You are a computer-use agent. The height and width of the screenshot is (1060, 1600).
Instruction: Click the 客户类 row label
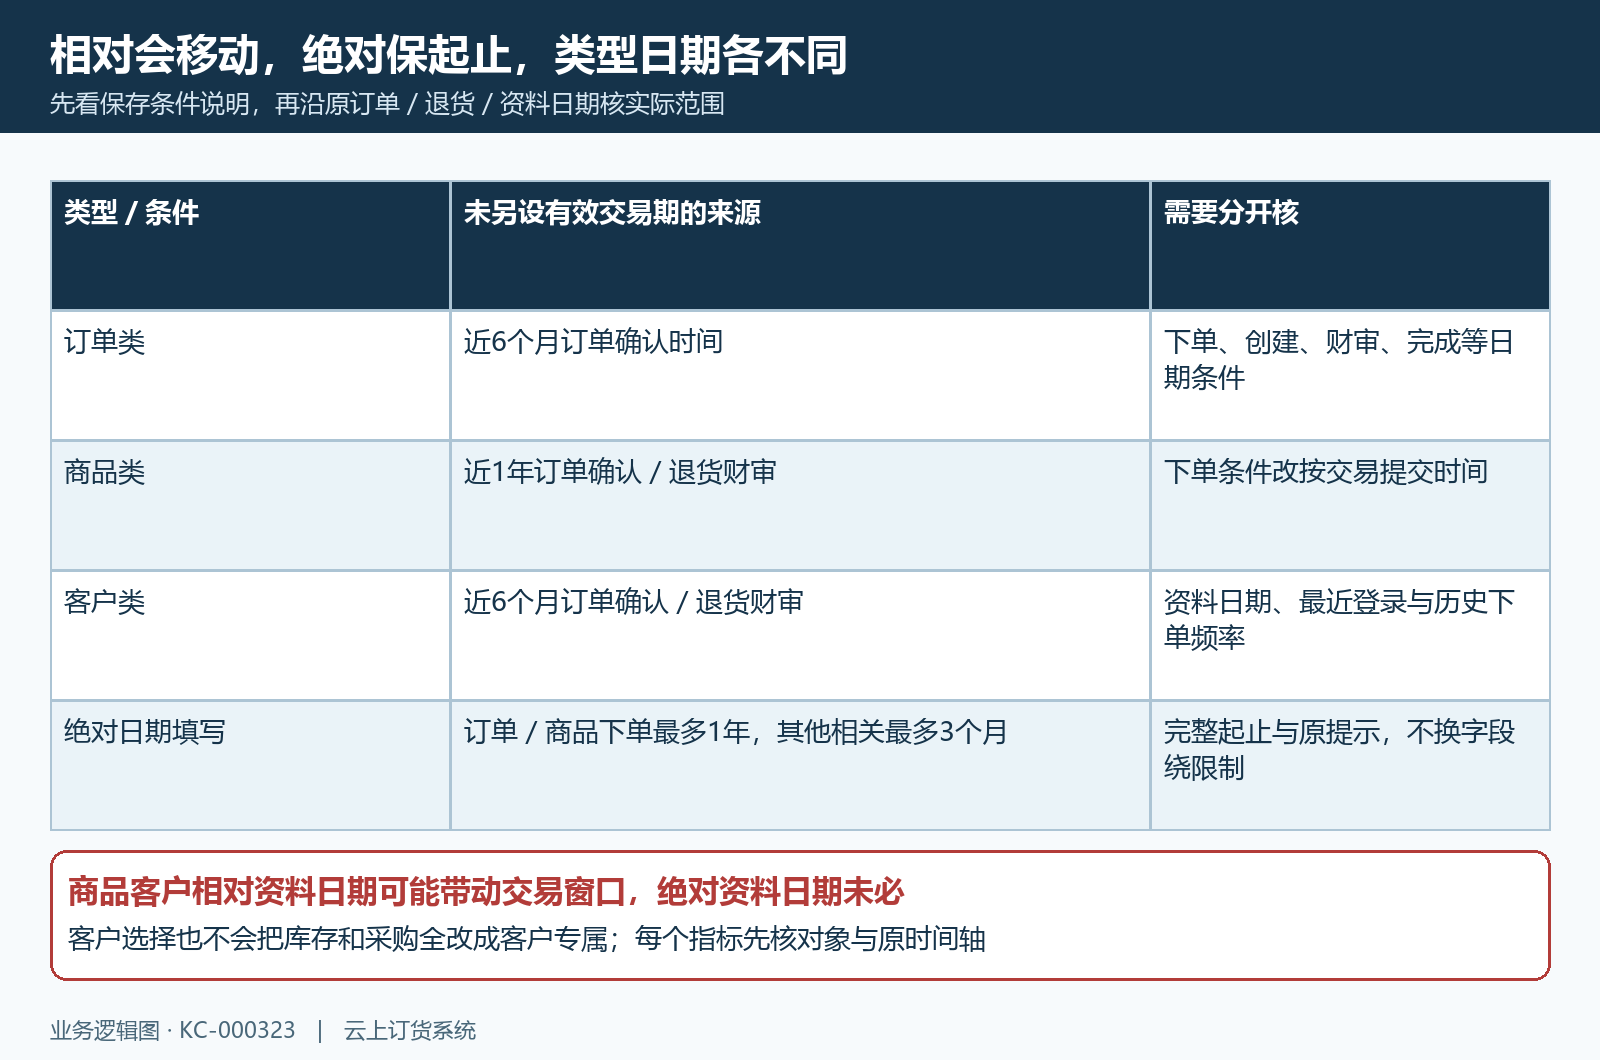click(x=250, y=635)
